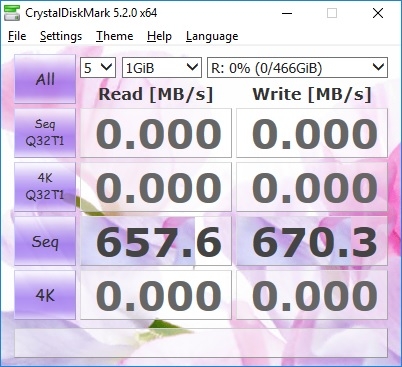402x367 pixels.
Task: Select the Seq read result 657.6
Action: pyautogui.click(x=156, y=241)
